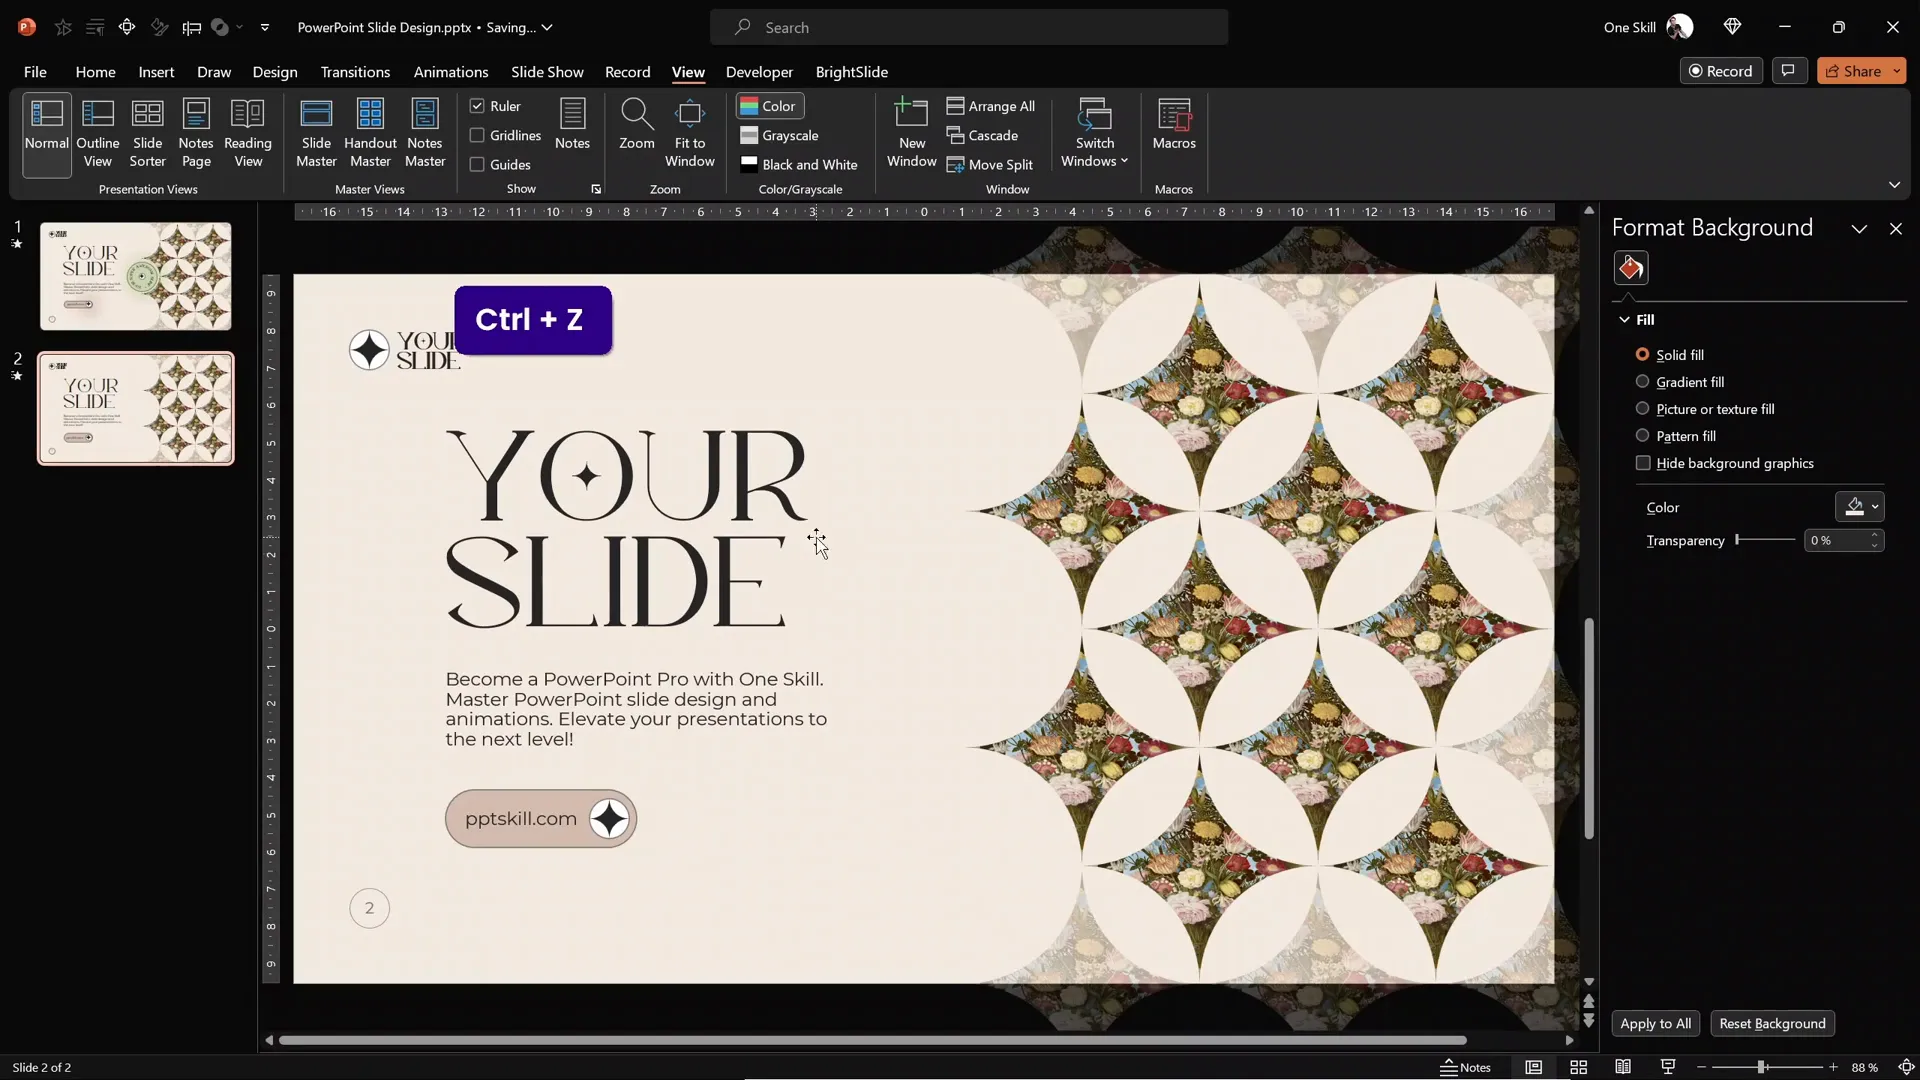Open the file name dropdown in title bar

pos(547,28)
